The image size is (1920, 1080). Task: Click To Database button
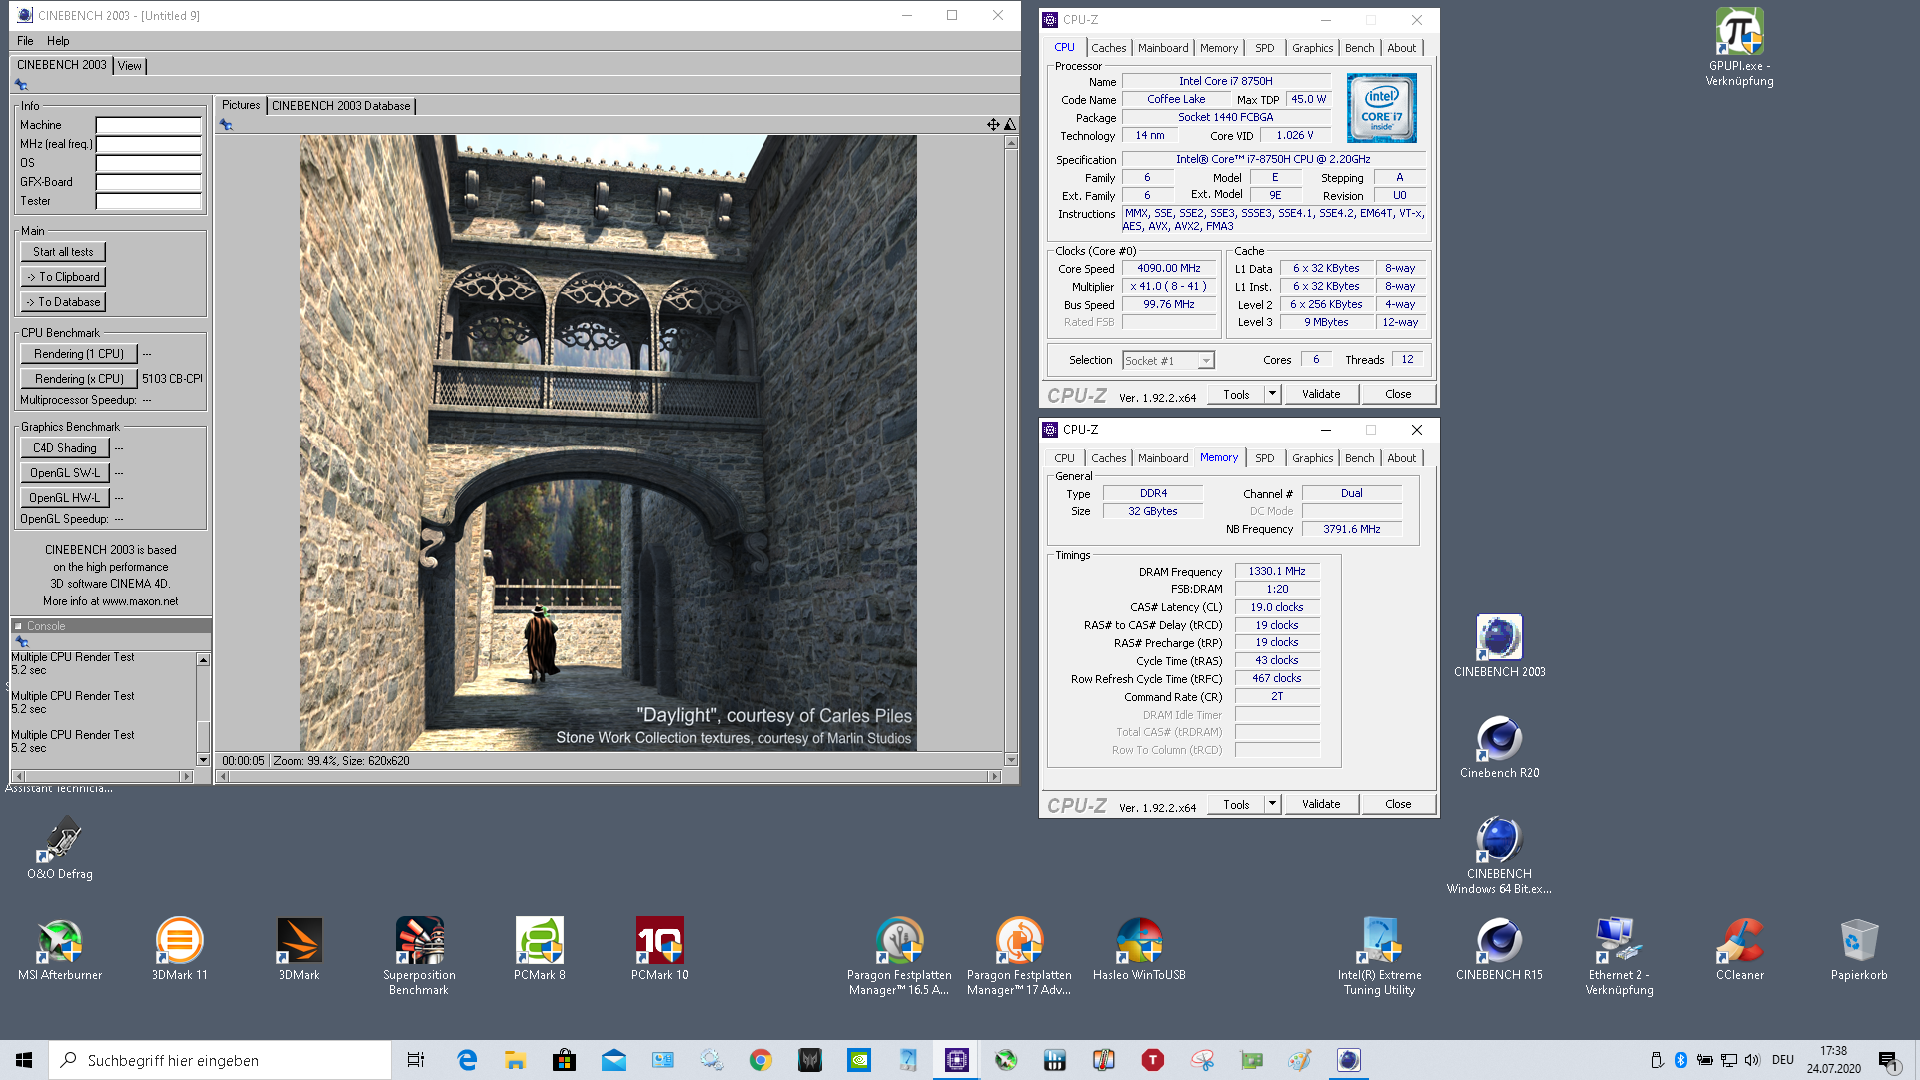[x=63, y=302]
